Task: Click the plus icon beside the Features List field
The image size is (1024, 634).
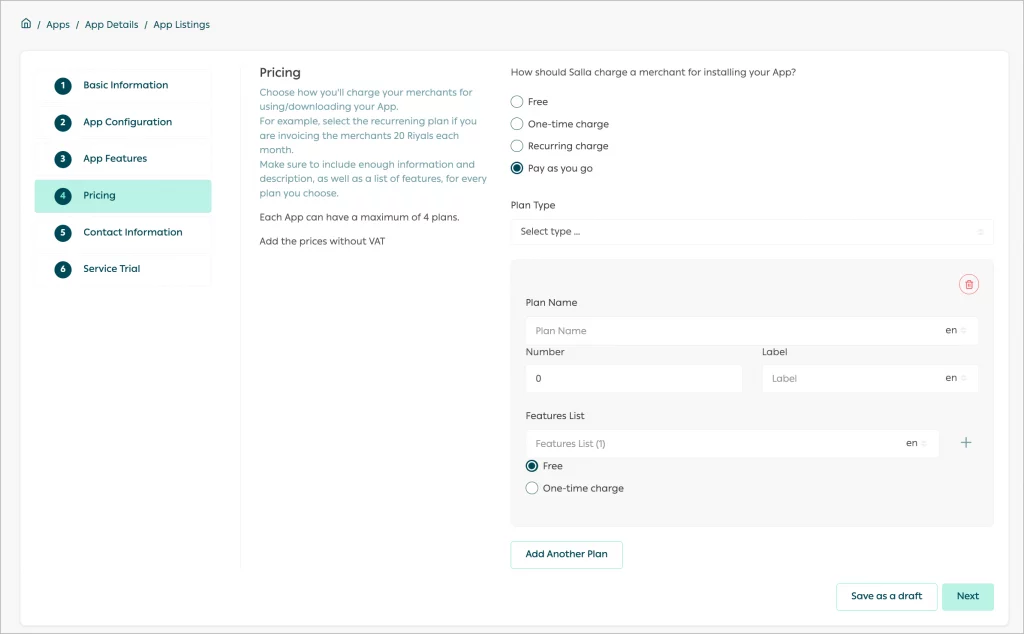Action: pos(966,442)
